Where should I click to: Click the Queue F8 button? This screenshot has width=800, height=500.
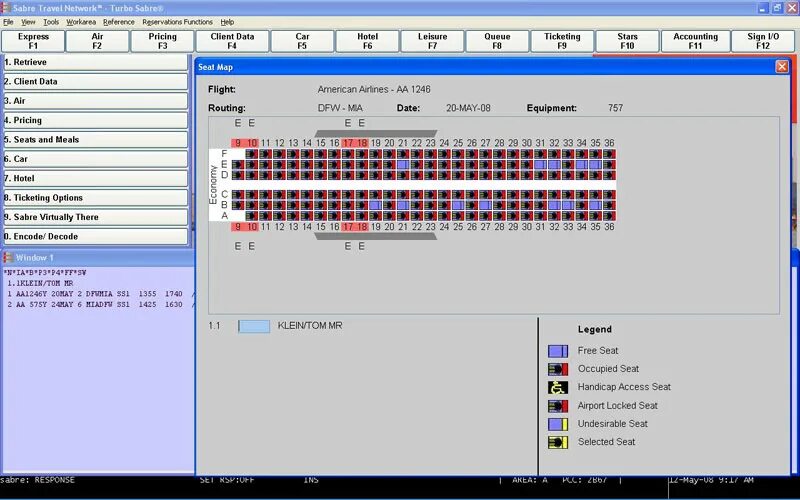tap(497, 41)
